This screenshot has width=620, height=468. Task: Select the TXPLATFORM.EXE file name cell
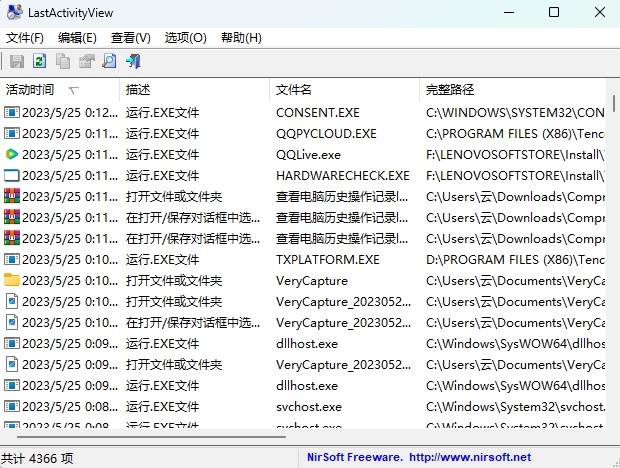tap(327, 260)
